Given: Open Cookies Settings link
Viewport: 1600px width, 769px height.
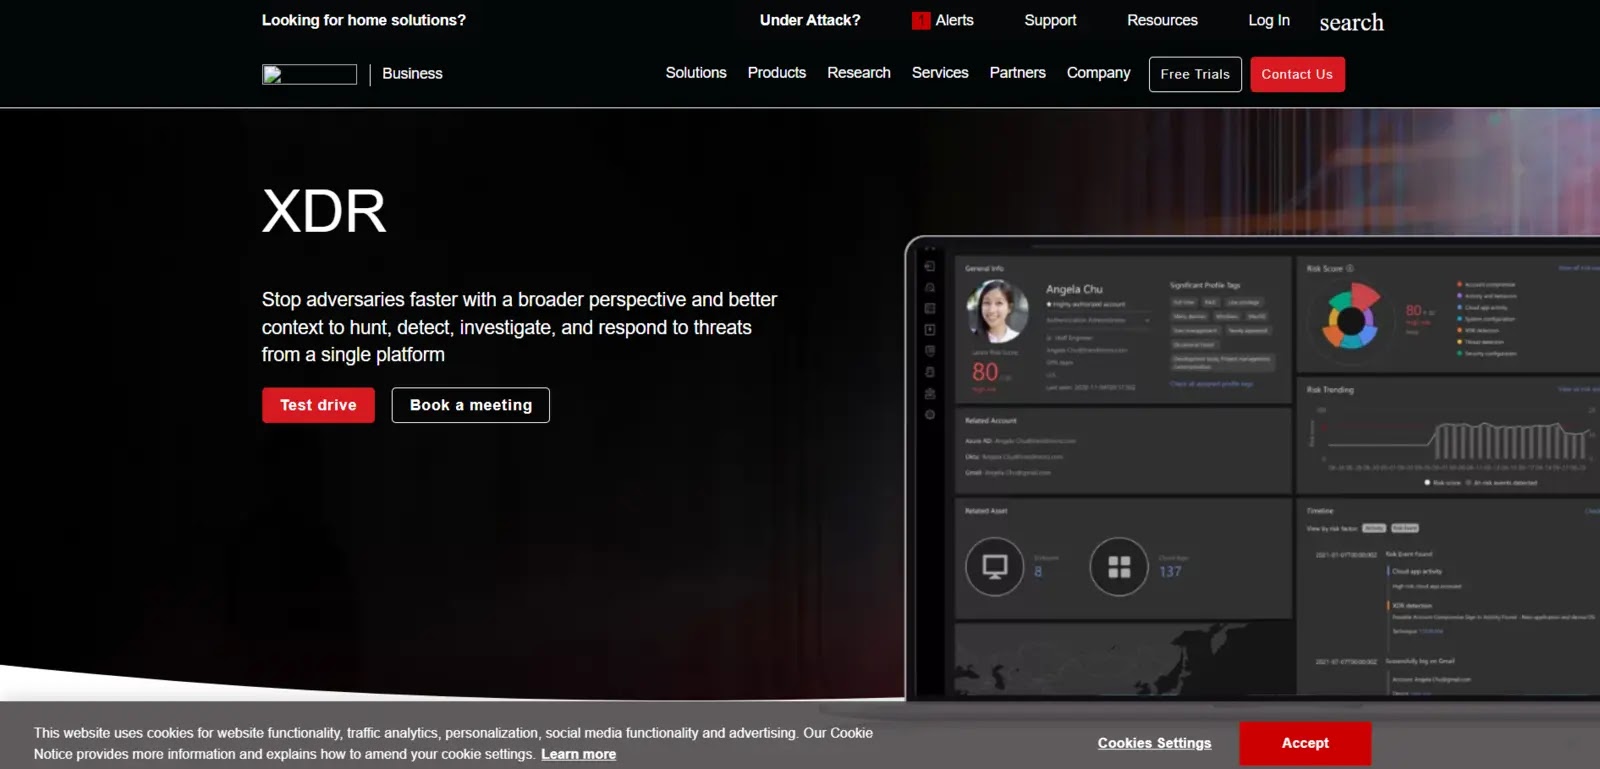Looking at the screenshot, I should pos(1154,743).
